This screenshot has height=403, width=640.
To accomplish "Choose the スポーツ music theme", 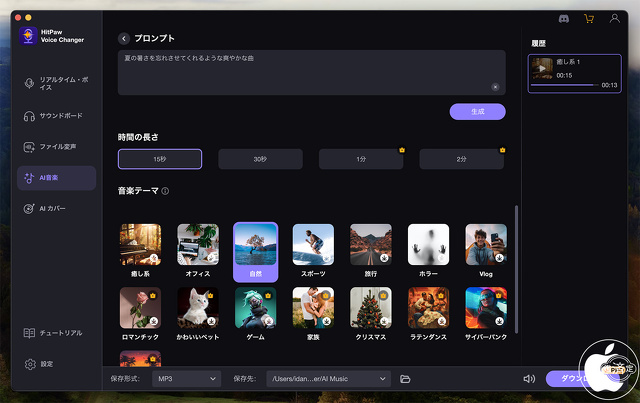I will (x=313, y=251).
